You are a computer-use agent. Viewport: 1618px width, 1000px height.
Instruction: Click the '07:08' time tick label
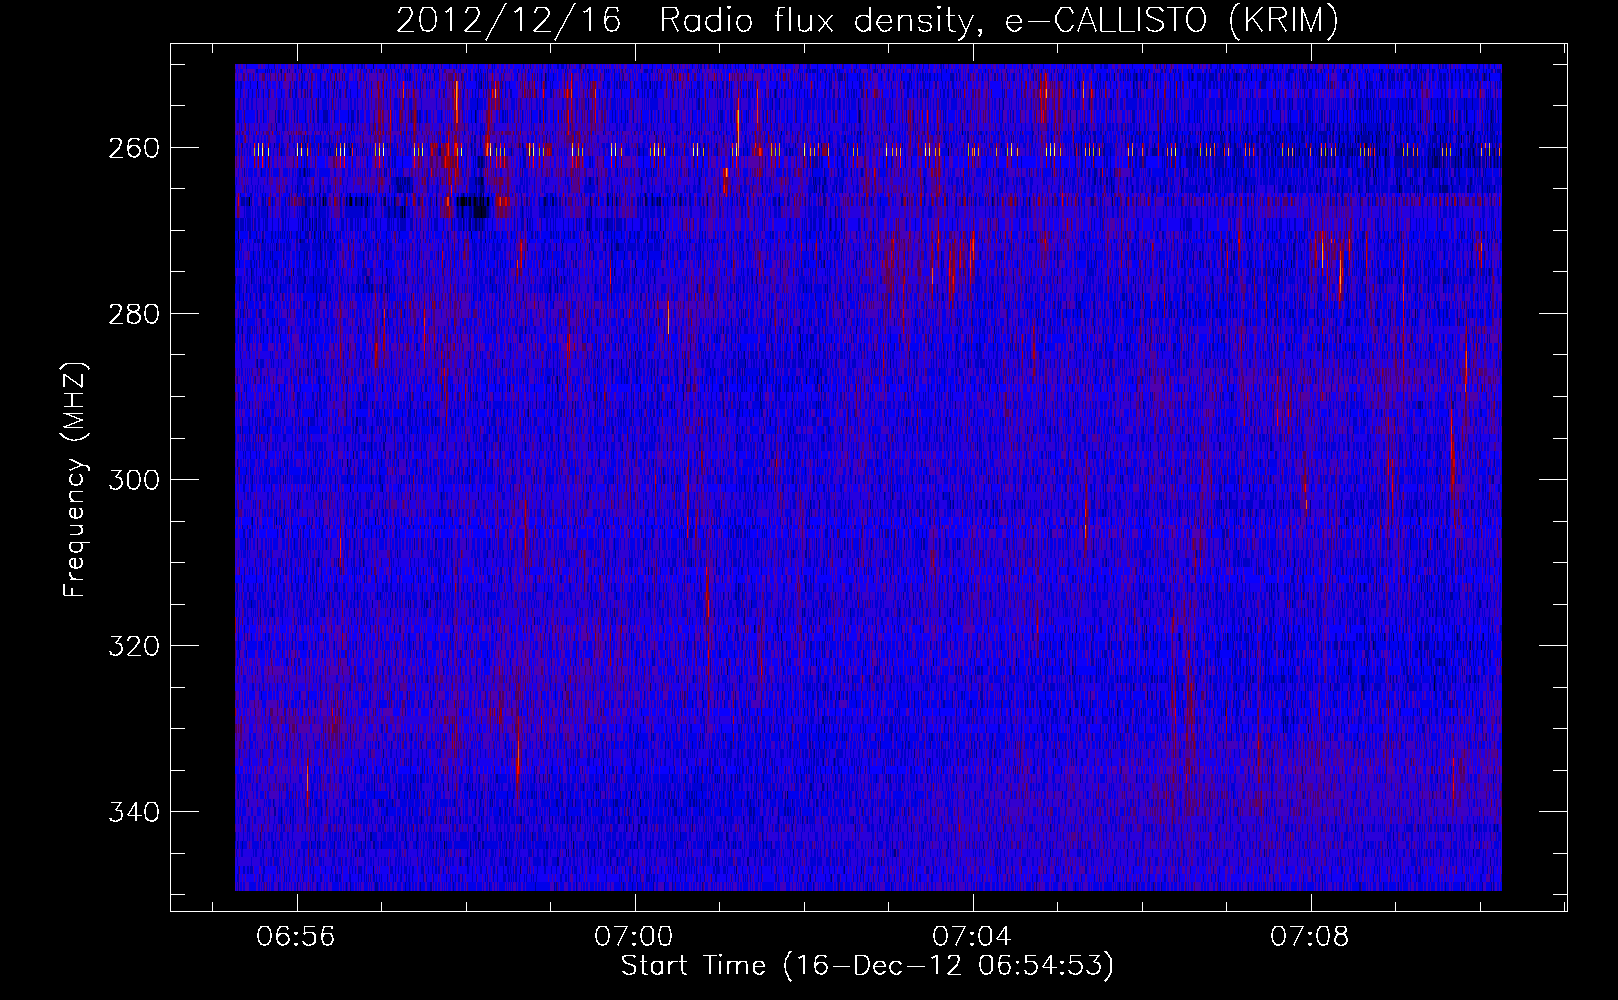pyautogui.click(x=1310, y=937)
